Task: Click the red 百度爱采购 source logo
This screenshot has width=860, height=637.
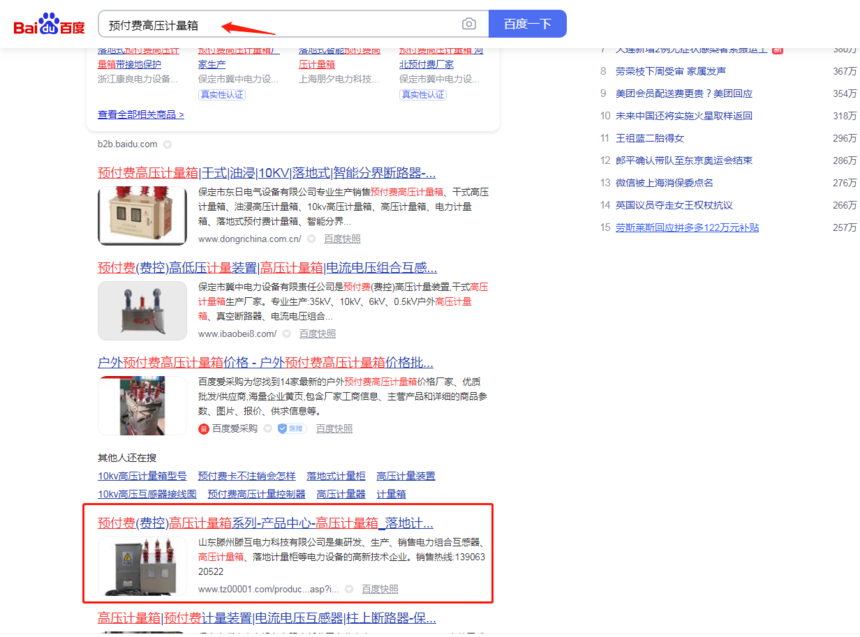Action: tap(203, 429)
